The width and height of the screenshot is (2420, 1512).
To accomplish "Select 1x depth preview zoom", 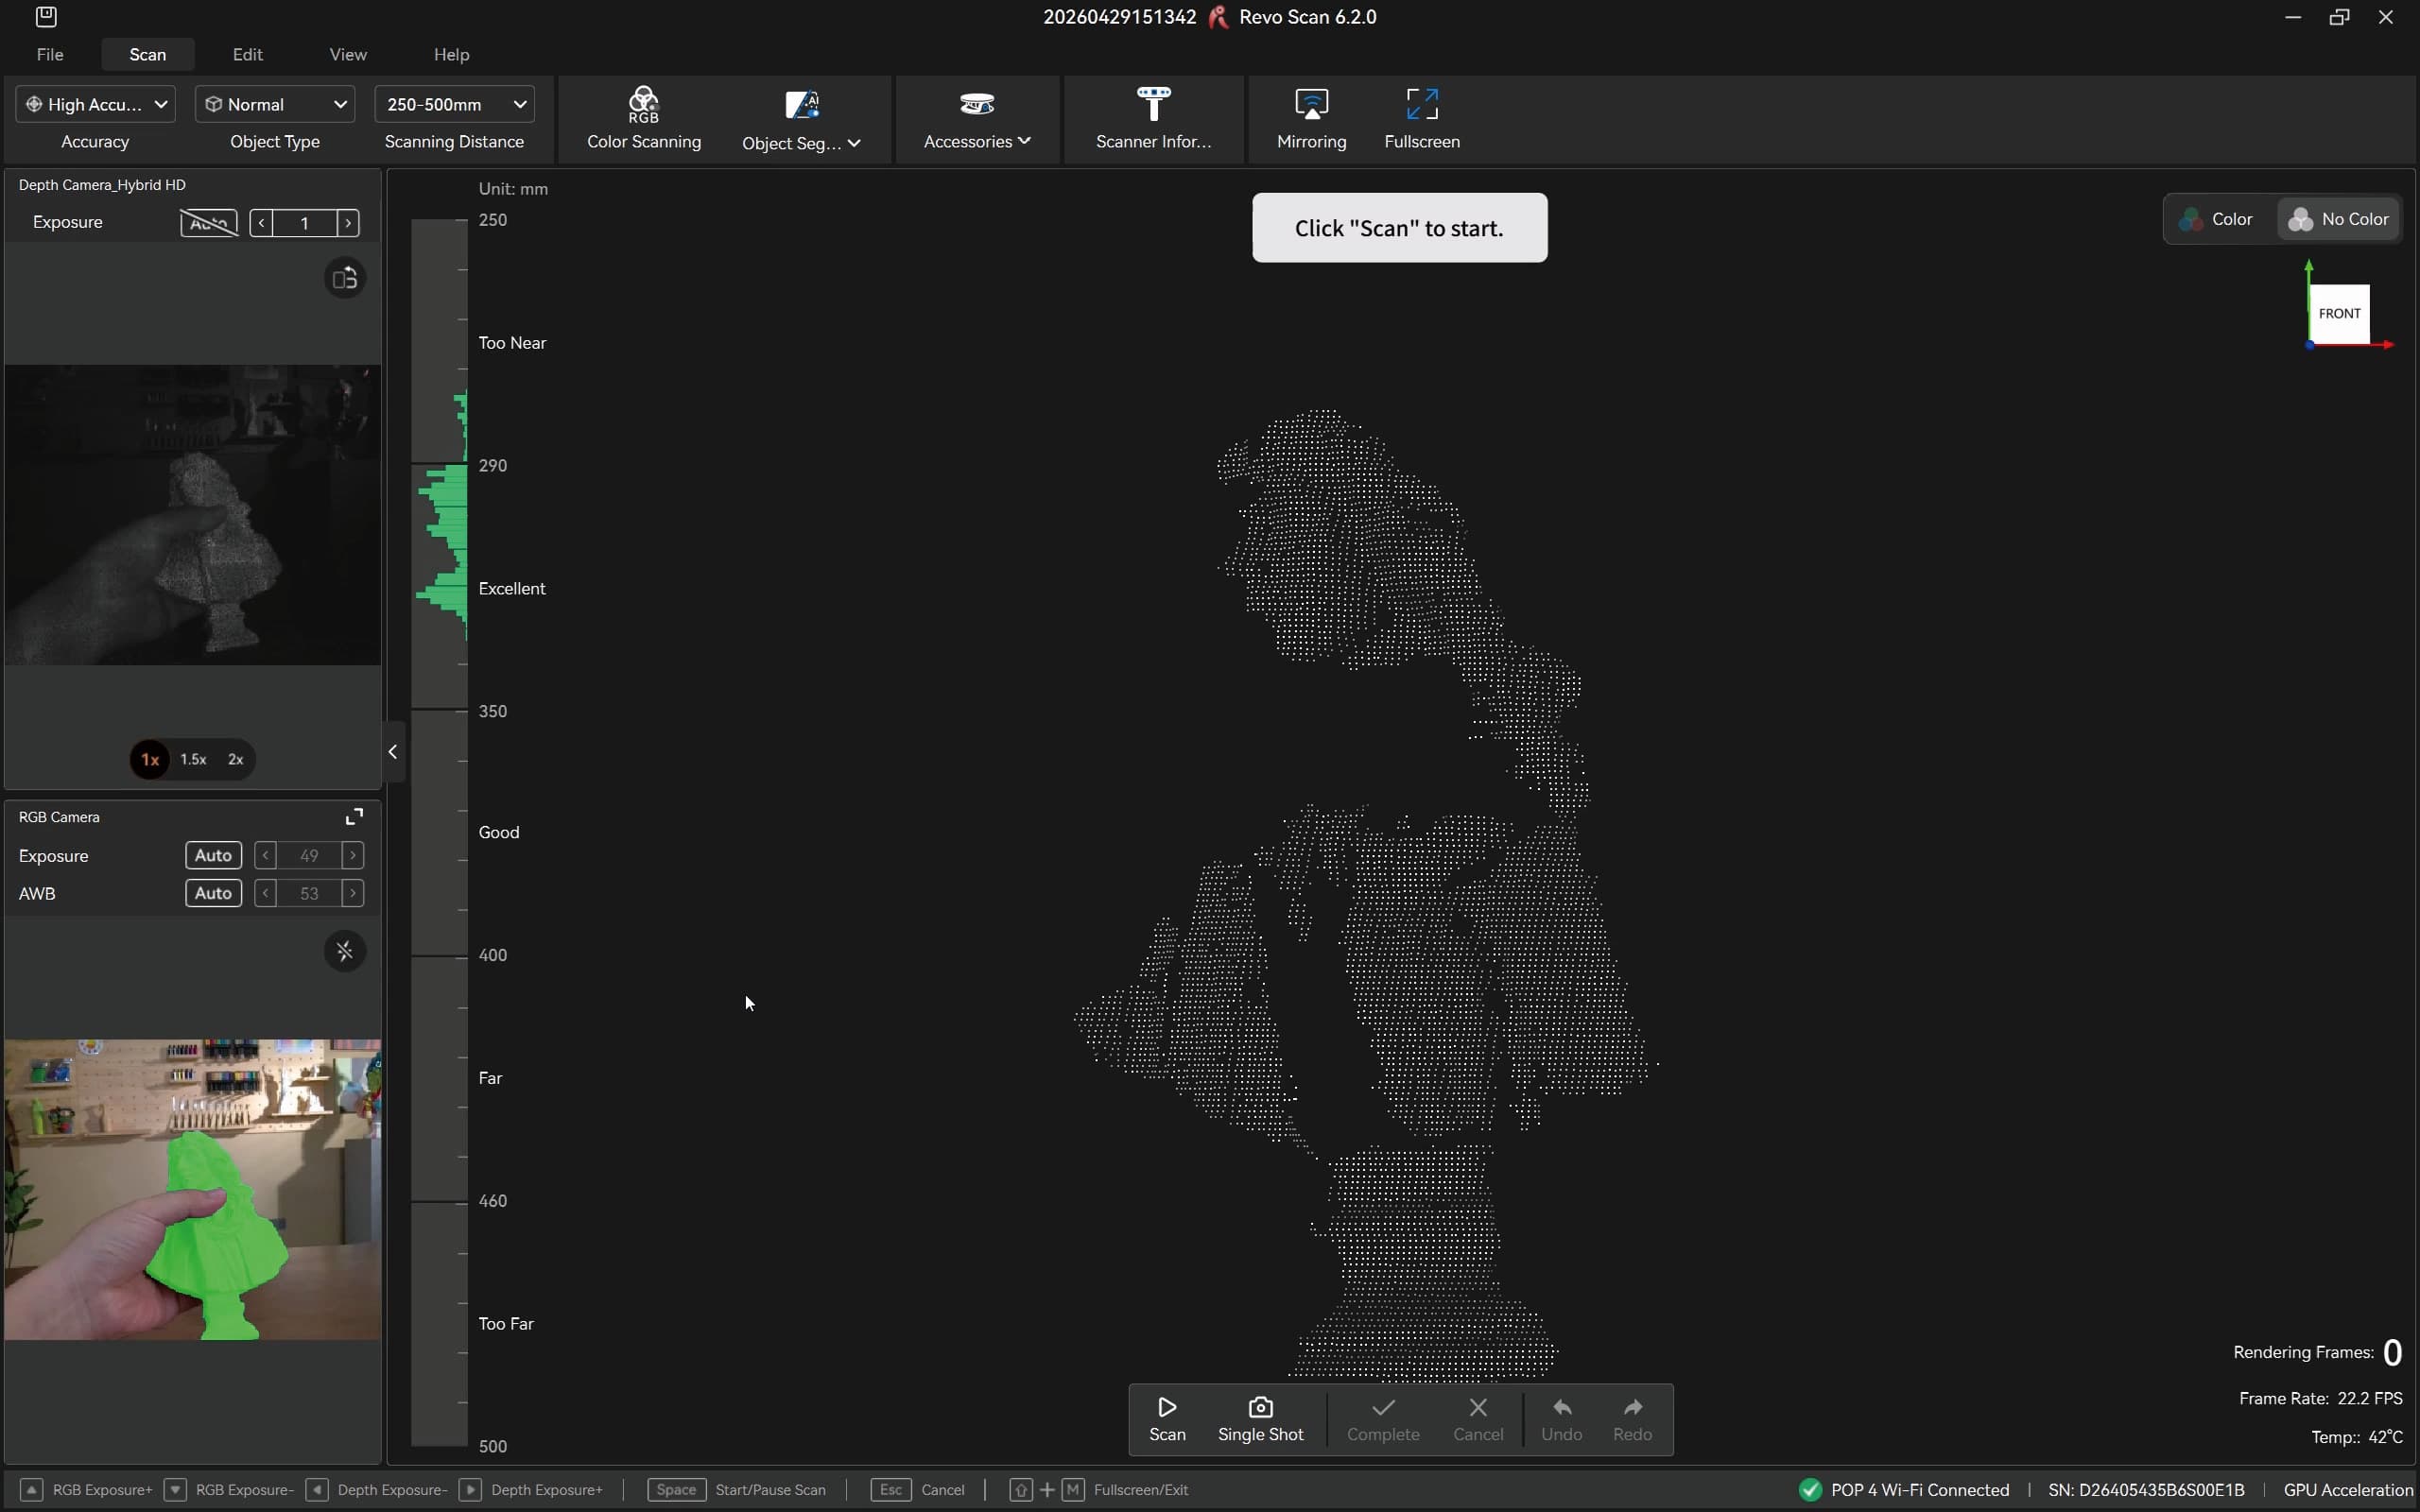I will click(150, 760).
